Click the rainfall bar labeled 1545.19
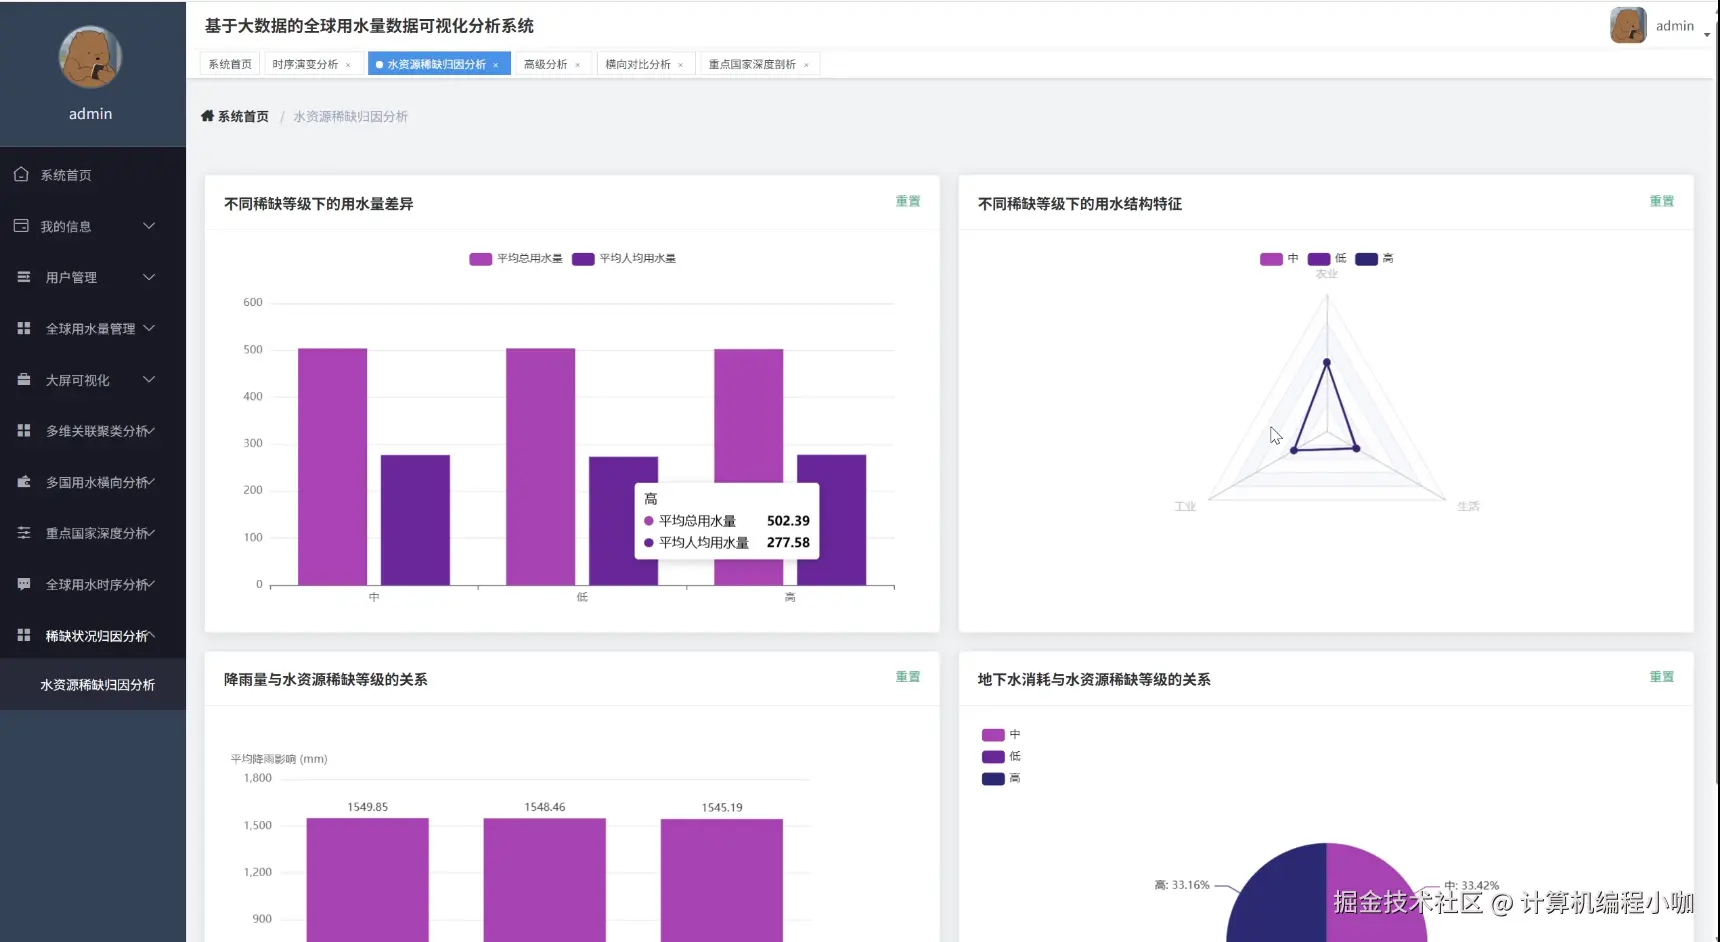Screen dimensions: 1720x942 (722, 880)
